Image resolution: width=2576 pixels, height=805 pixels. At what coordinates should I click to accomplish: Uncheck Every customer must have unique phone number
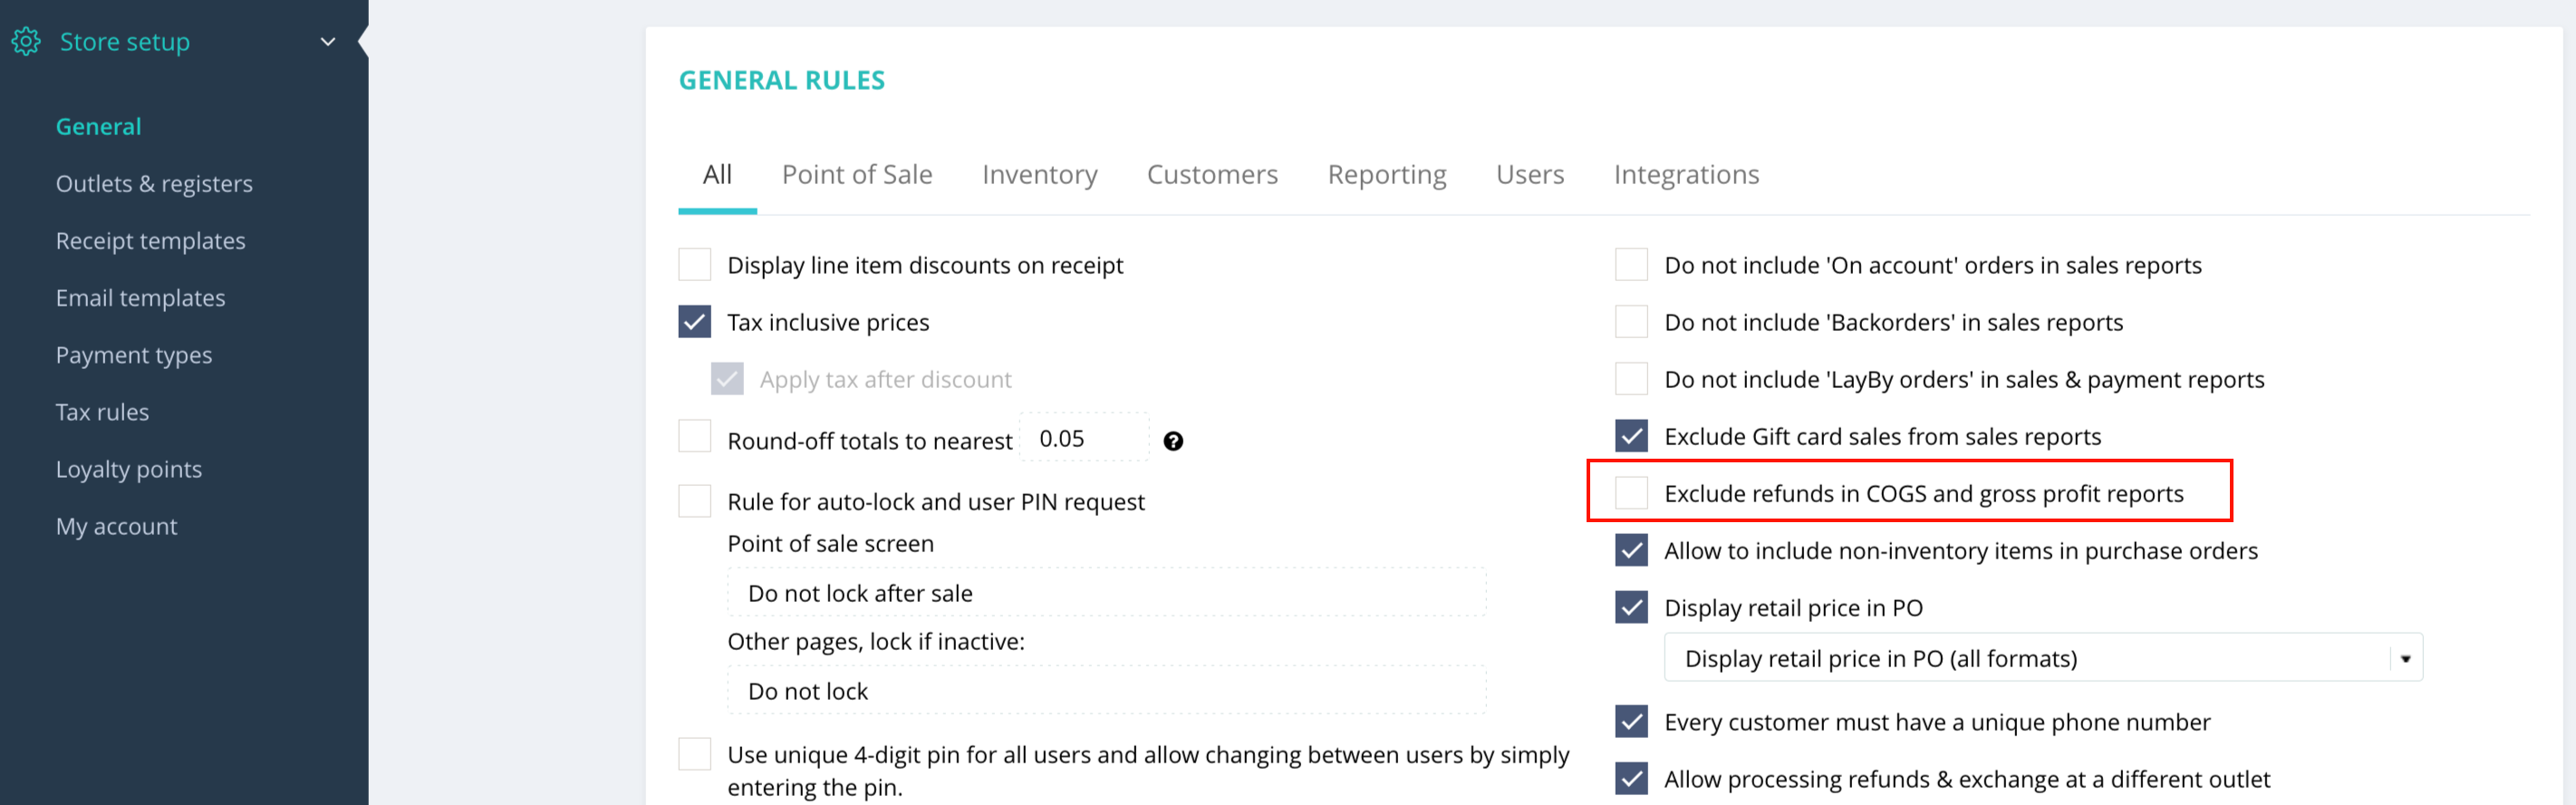coord(1631,721)
